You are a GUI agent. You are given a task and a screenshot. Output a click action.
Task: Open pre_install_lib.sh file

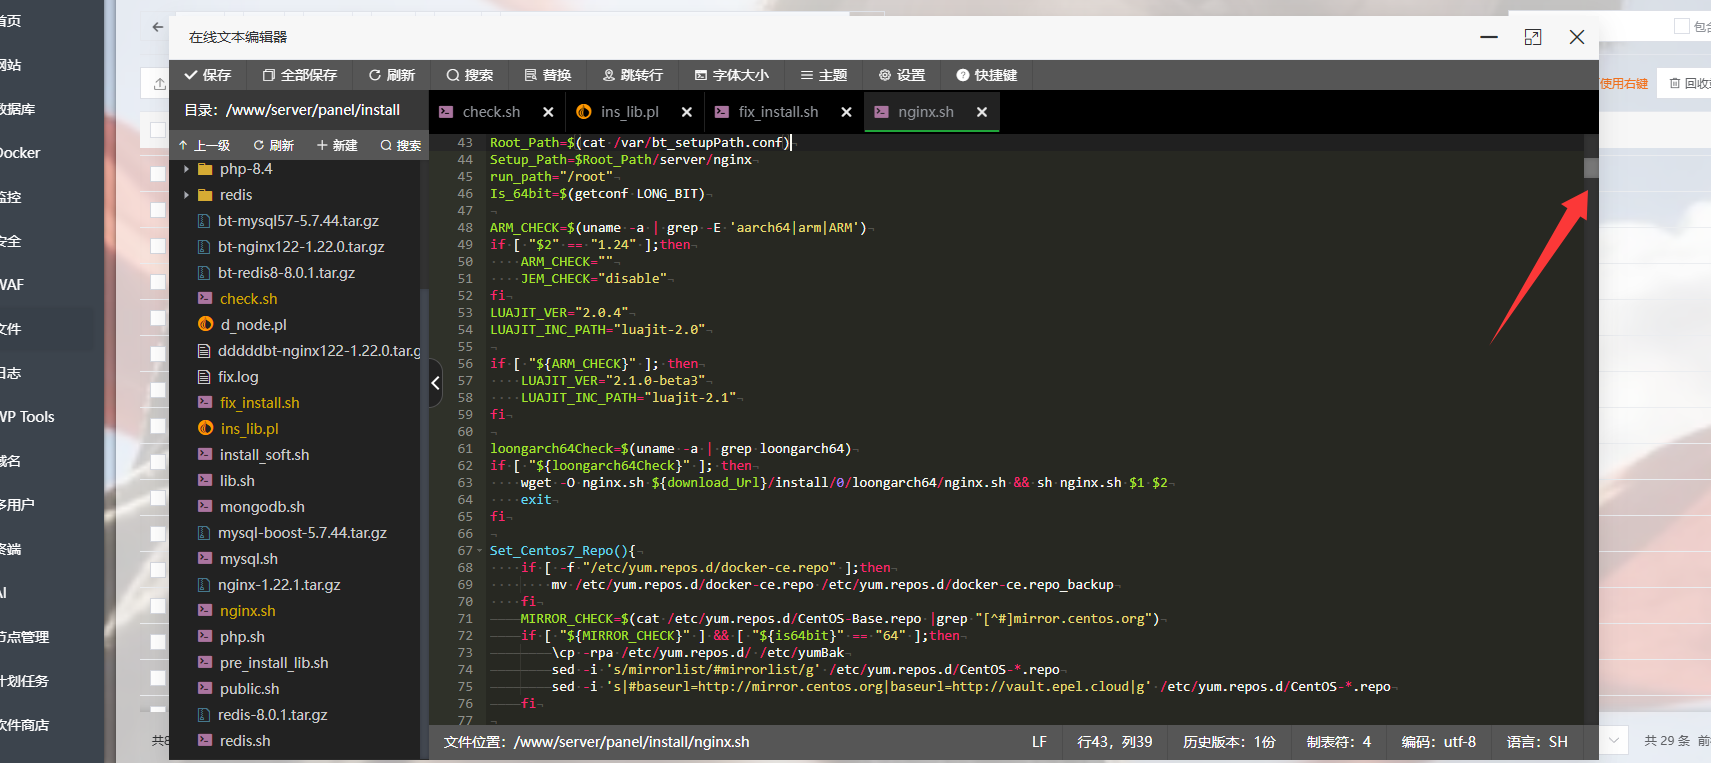coord(274,663)
